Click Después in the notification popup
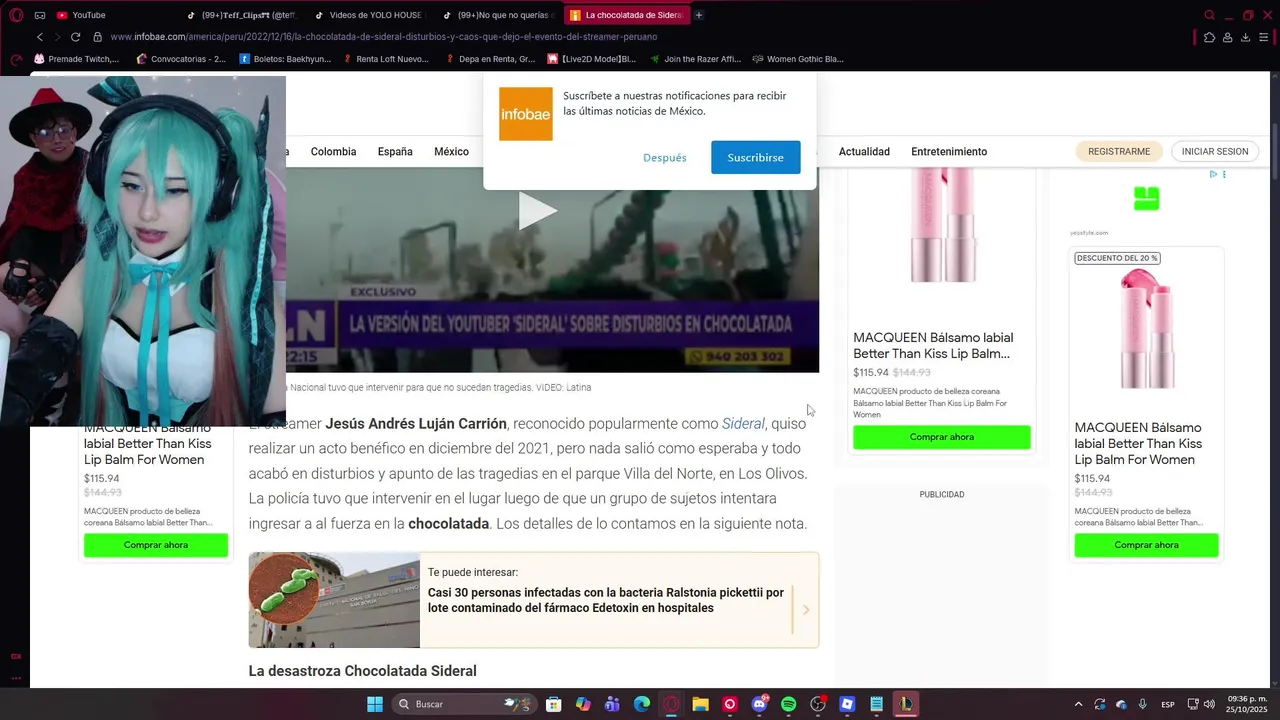1280x720 pixels. [x=665, y=158]
